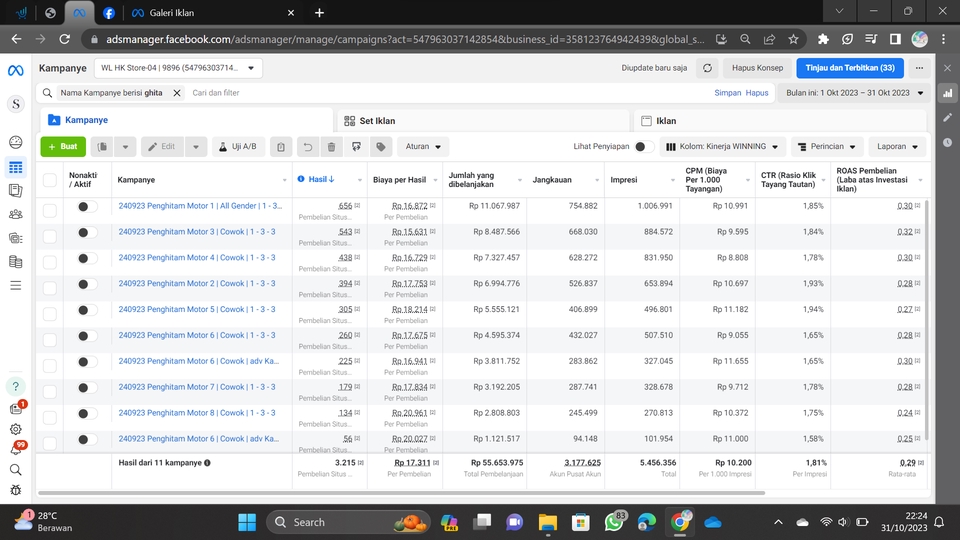
Task: Open the WL HK Store-04 account dropdown
Action: [178, 68]
